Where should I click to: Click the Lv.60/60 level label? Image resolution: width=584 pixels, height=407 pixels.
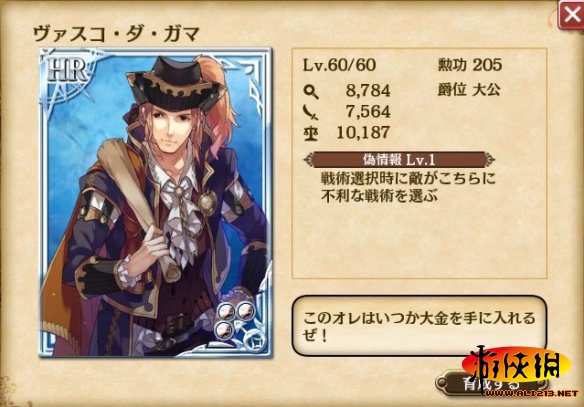(x=339, y=65)
